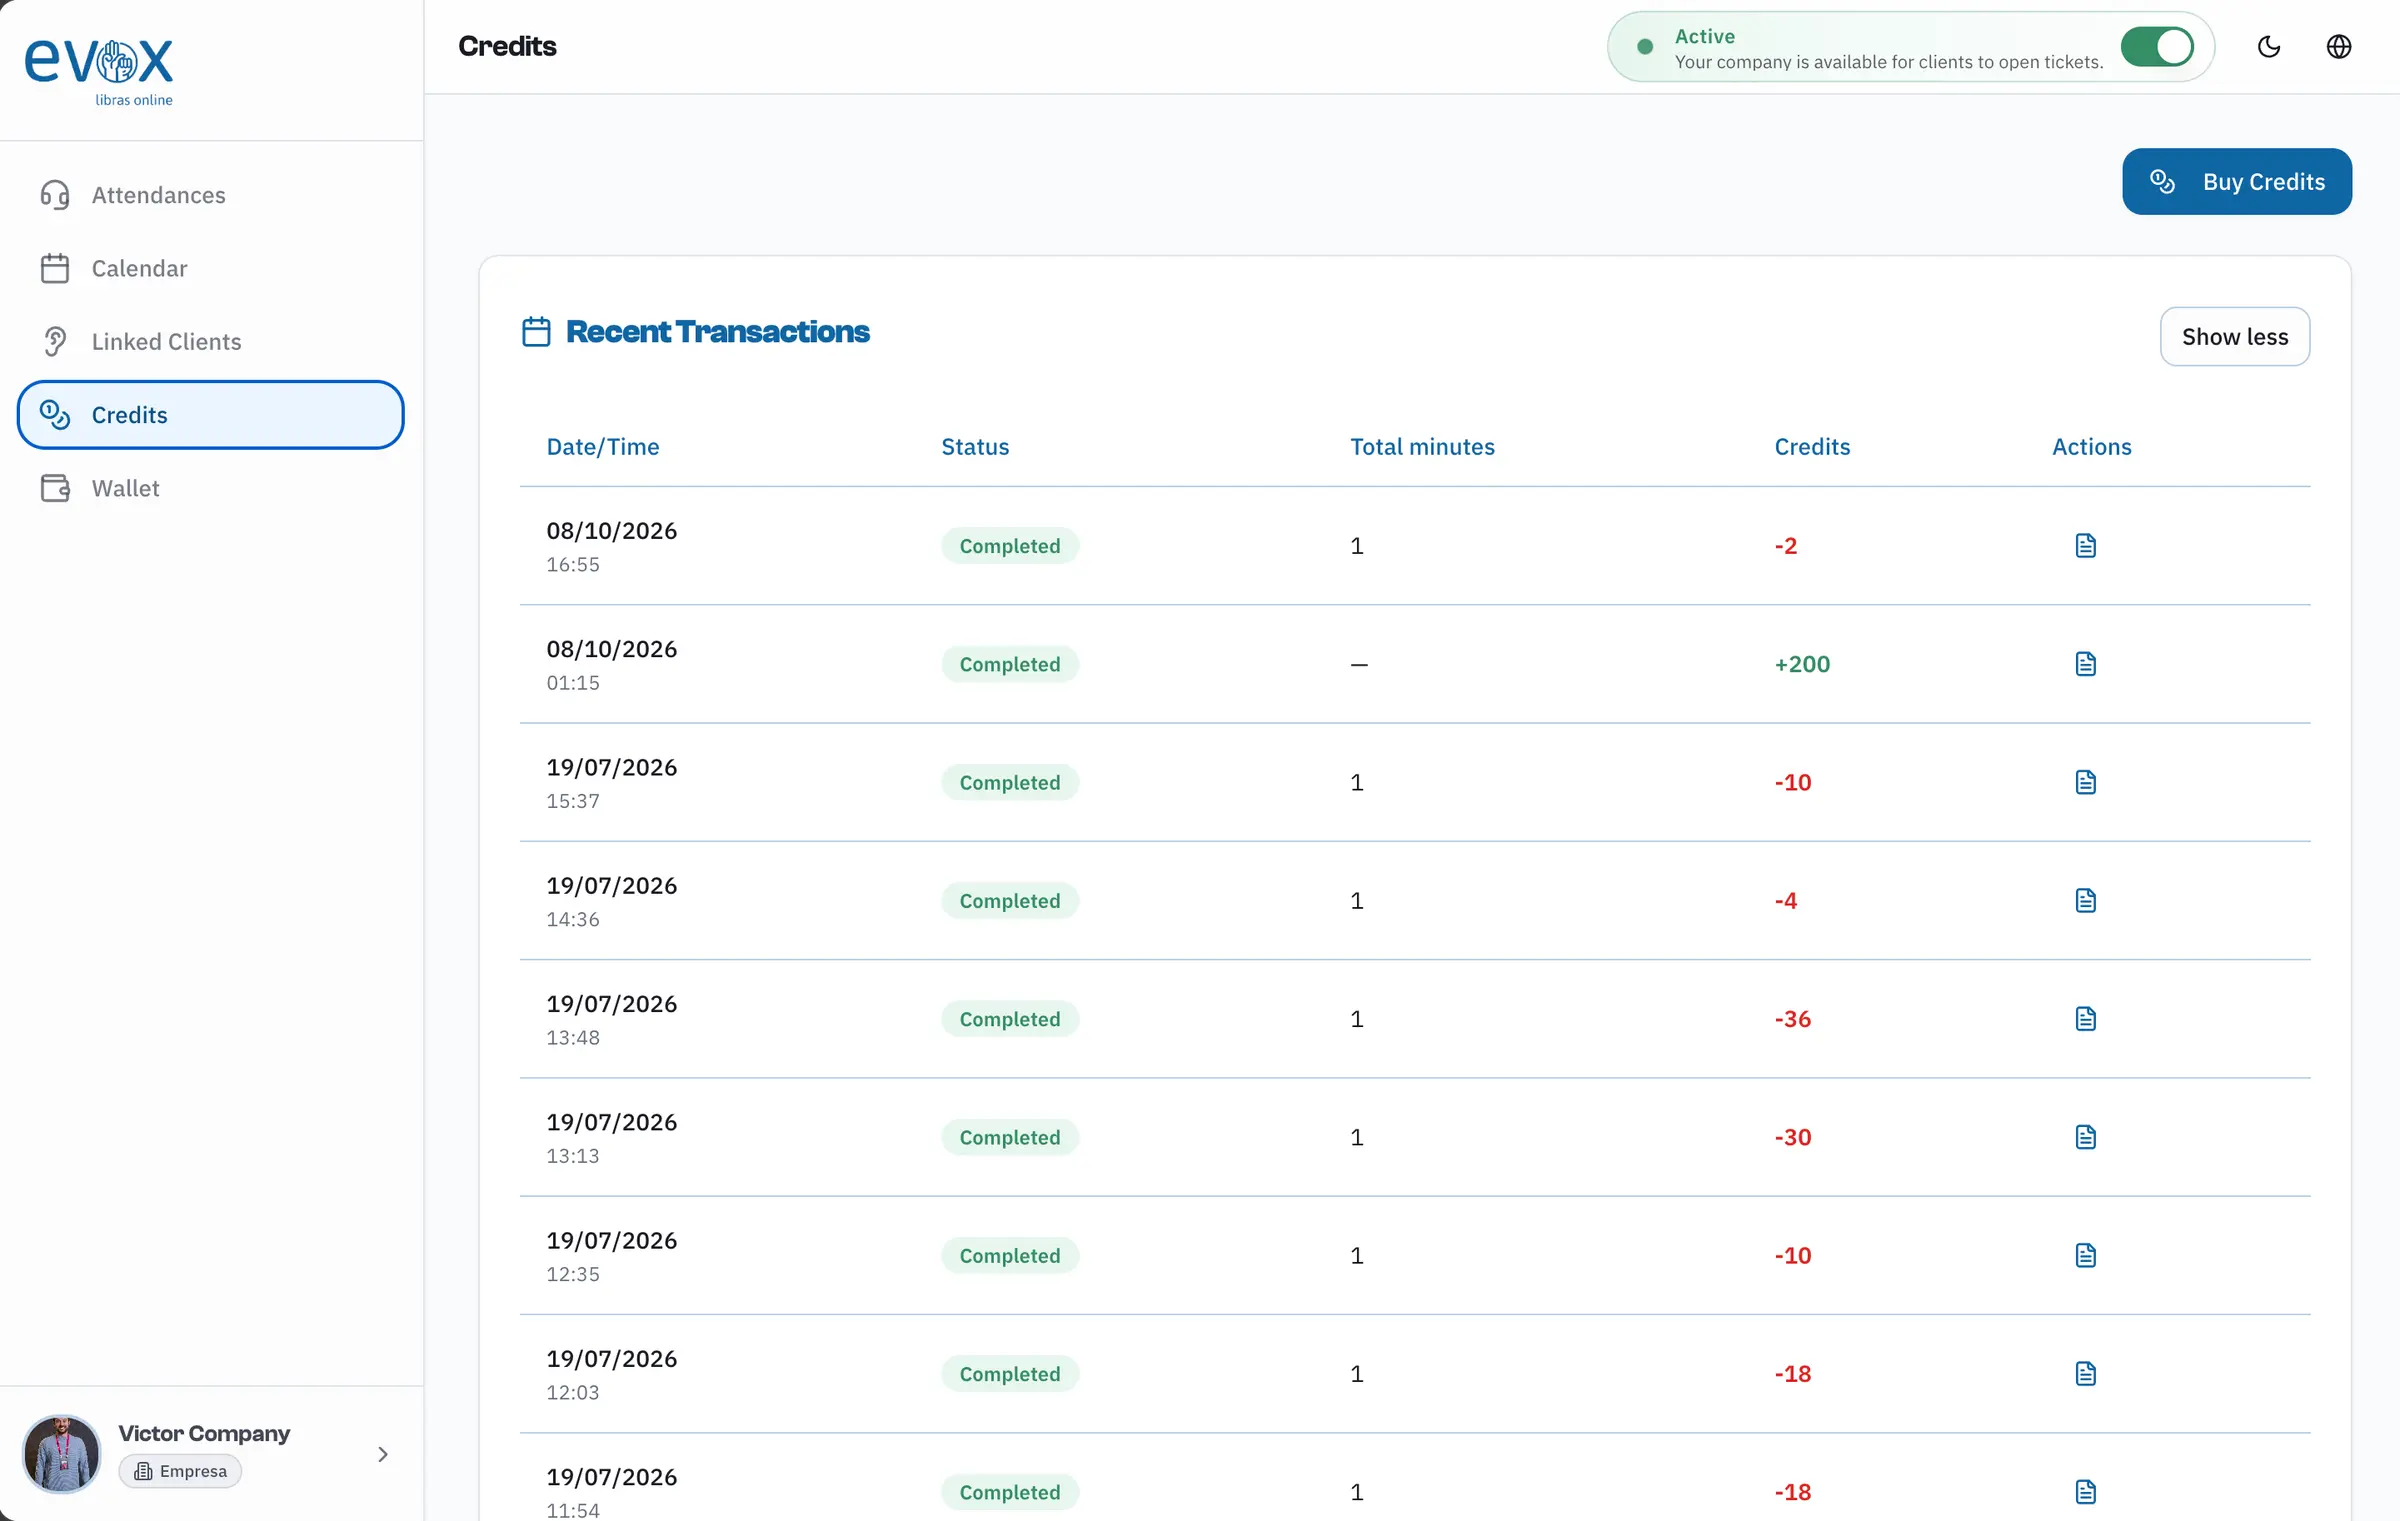Click the -36 credits value
Image resolution: width=2400 pixels, height=1521 pixels.
[1793, 1019]
